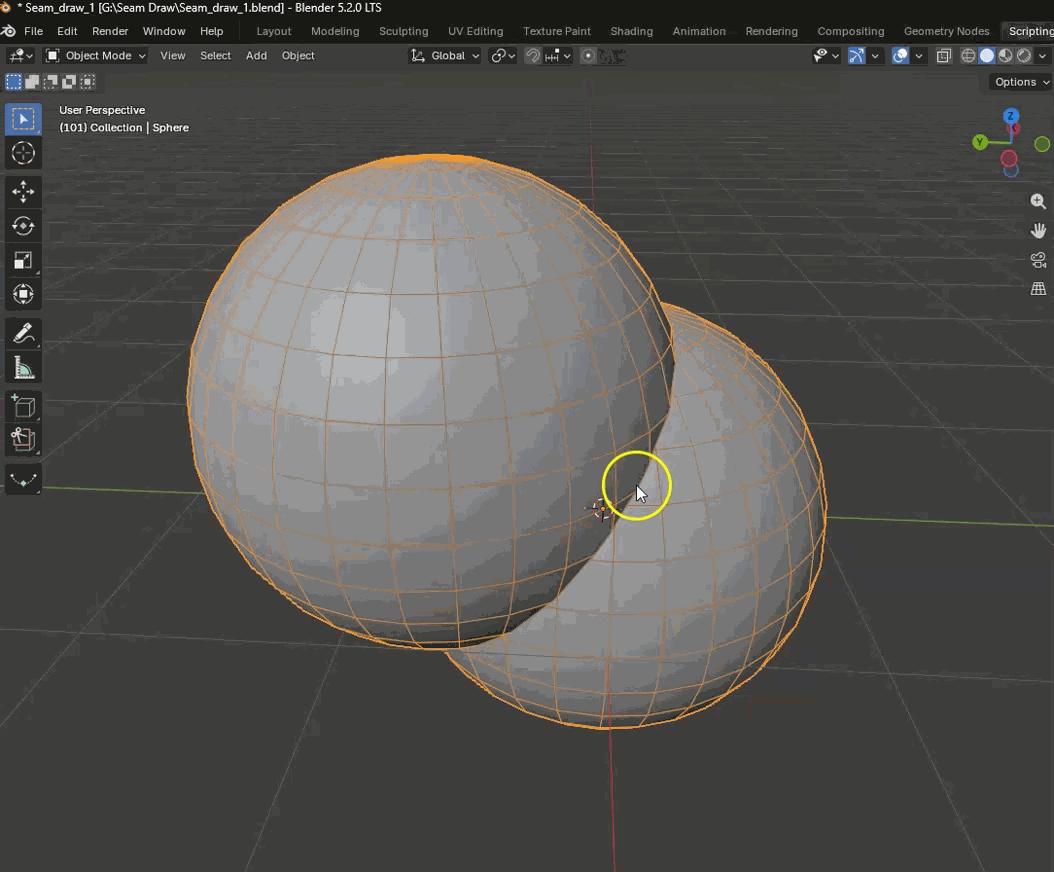Toggle X-Ray mode
The width and height of the screenshot is (1054, 872).
click(944, 56)
